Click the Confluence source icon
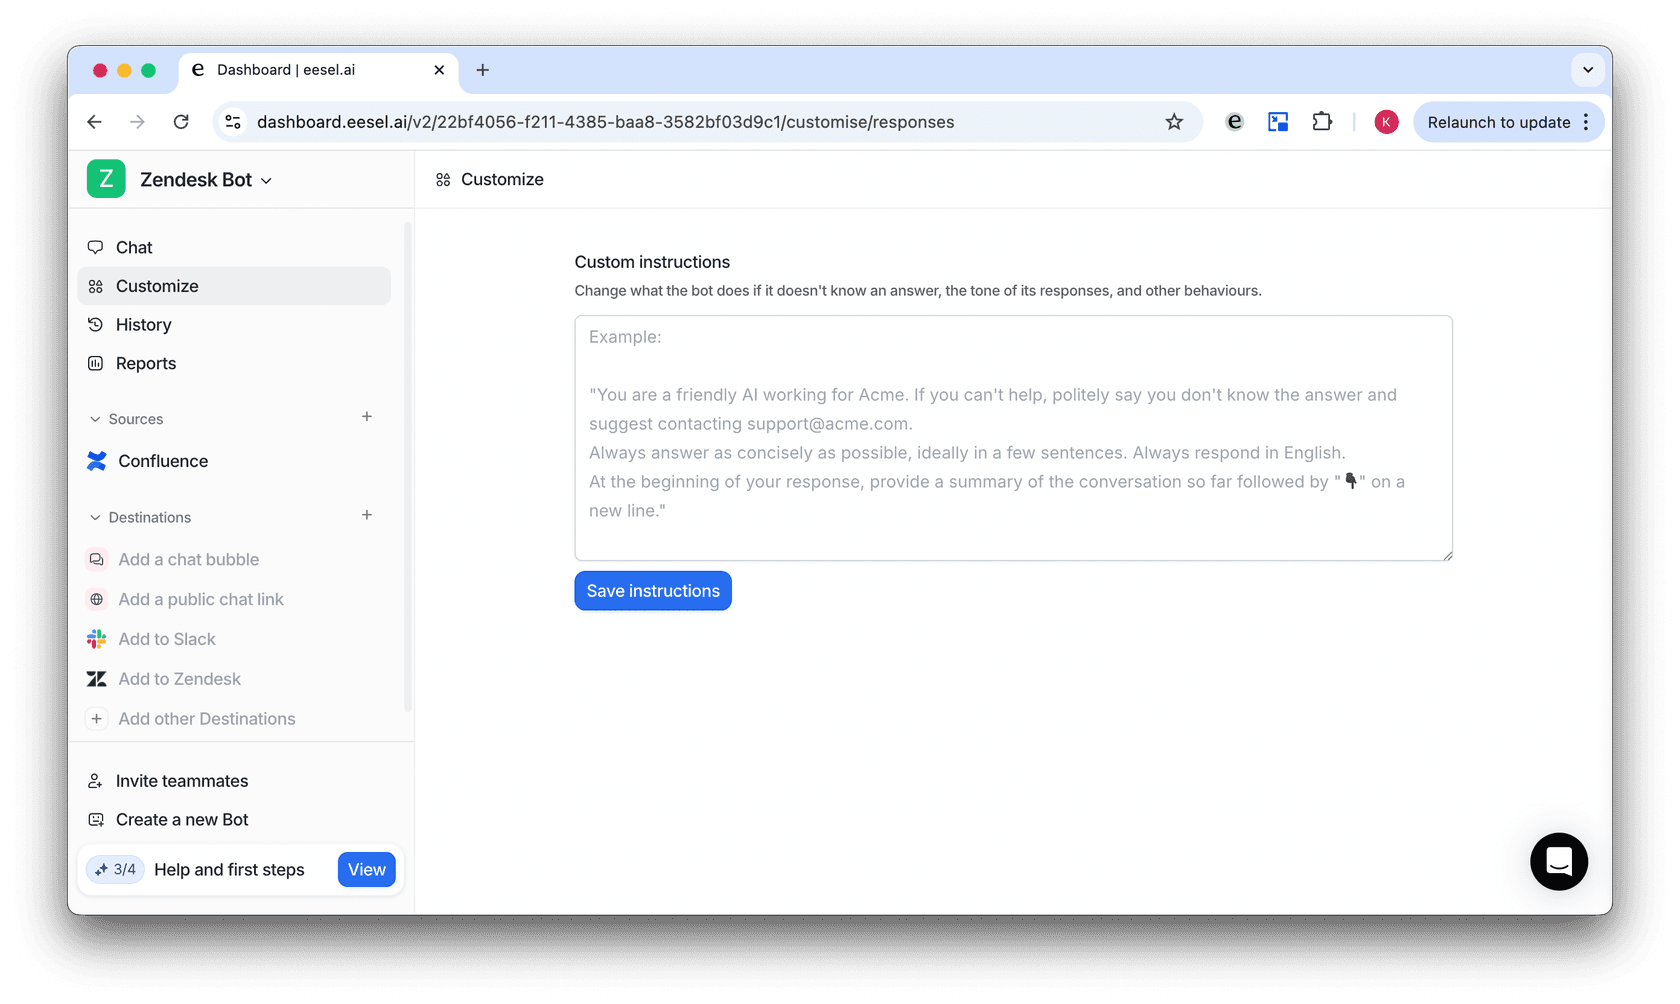 tap(97, 461)
